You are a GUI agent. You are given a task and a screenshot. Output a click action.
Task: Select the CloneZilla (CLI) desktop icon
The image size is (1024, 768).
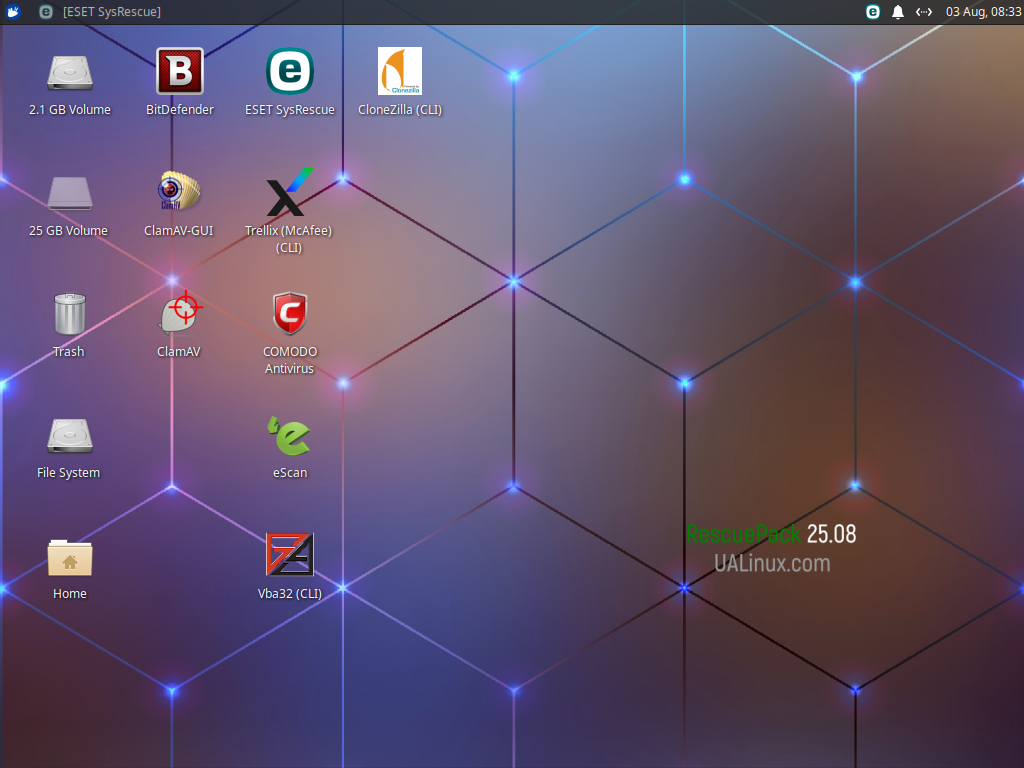pos(400,71)
